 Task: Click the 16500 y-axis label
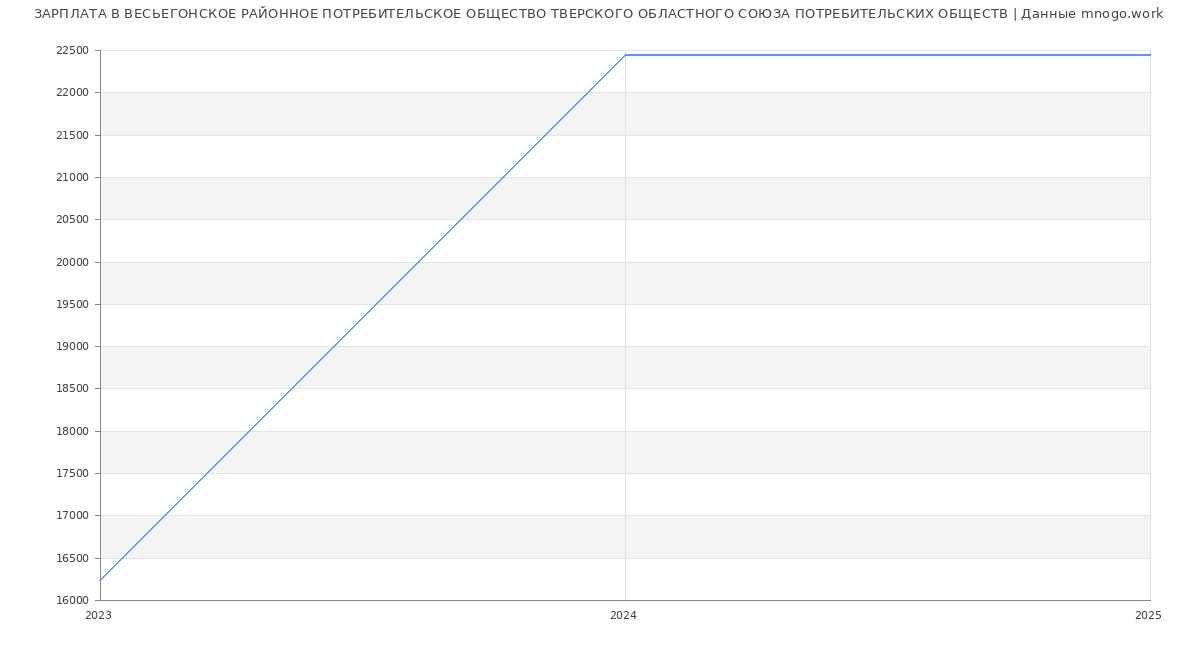73,559
